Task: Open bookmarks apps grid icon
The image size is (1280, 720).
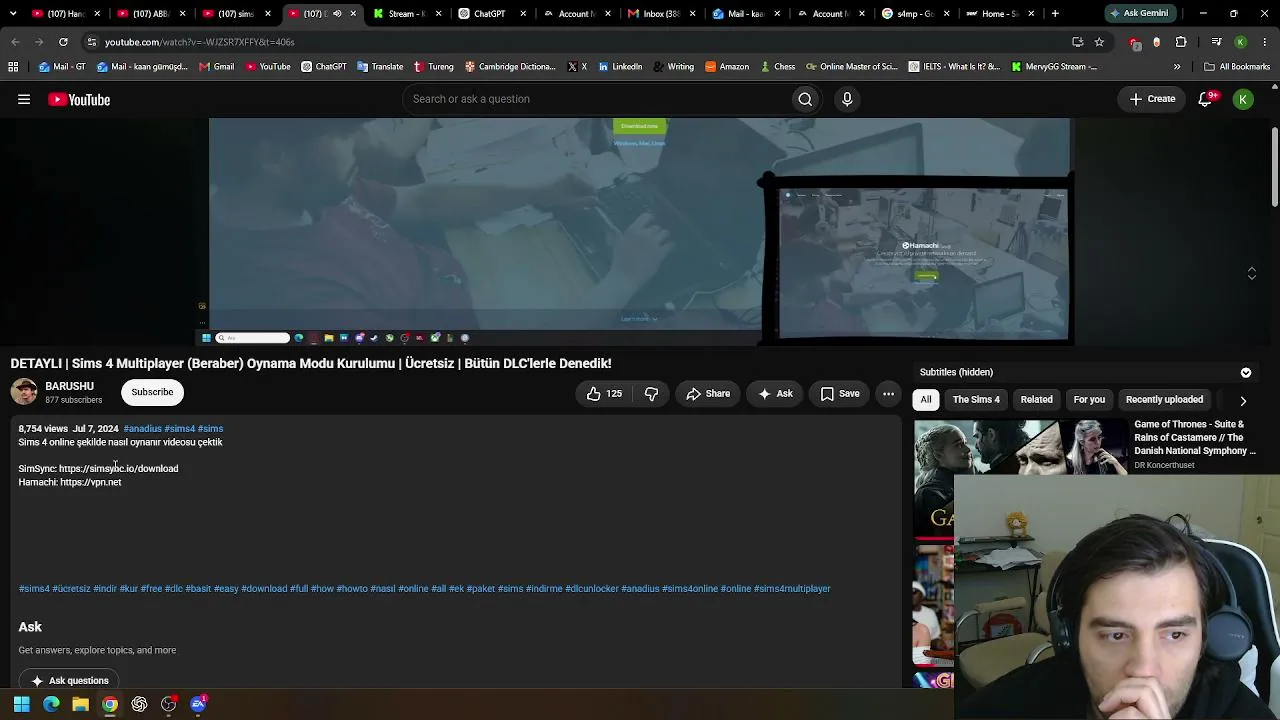Action: click(x=13, y=67)
